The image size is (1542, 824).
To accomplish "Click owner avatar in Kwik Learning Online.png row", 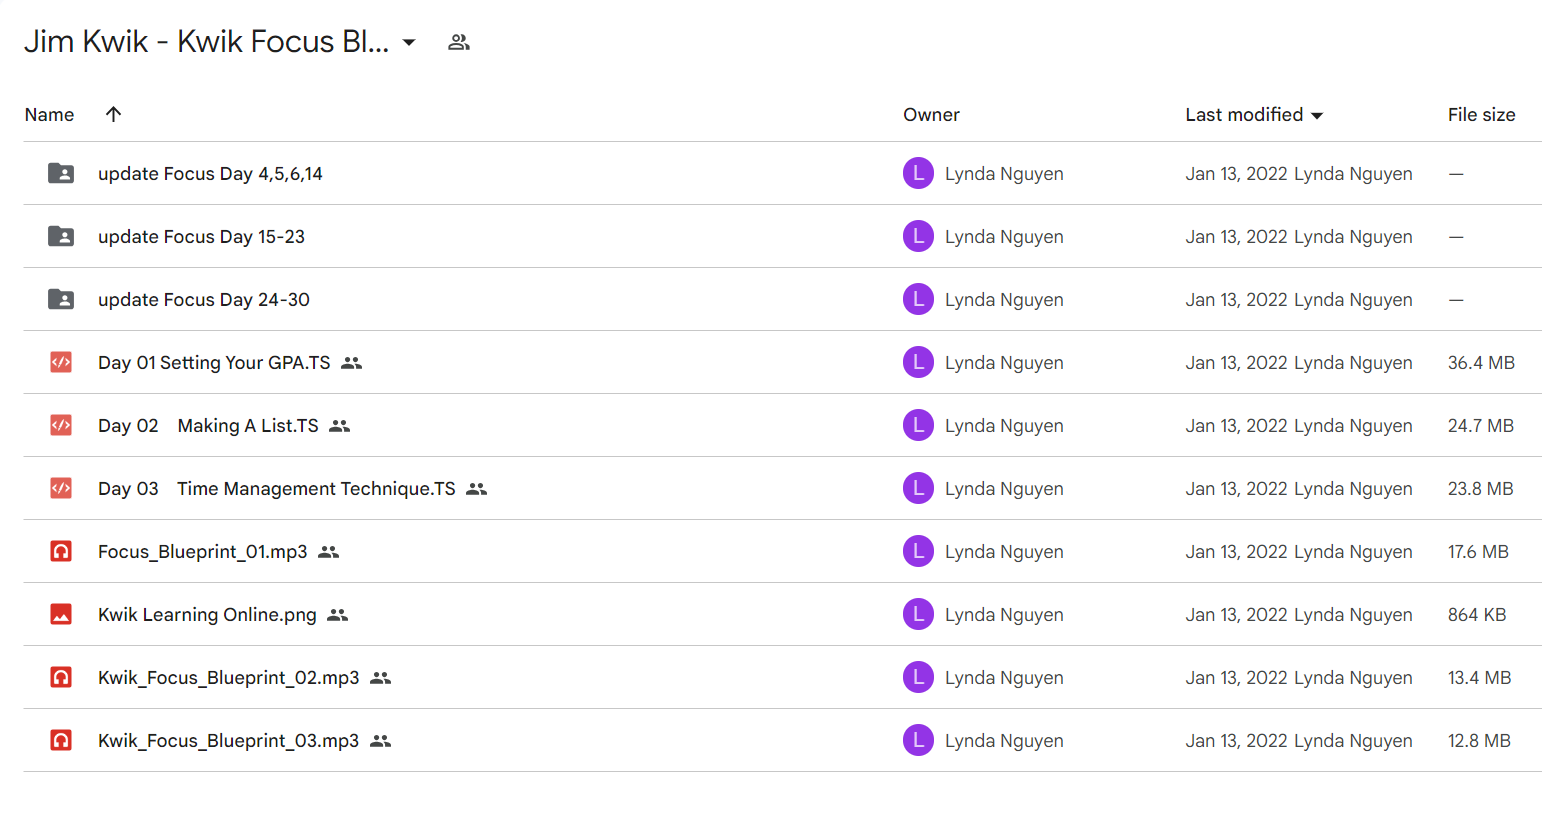I will click(x=918, y=614).
